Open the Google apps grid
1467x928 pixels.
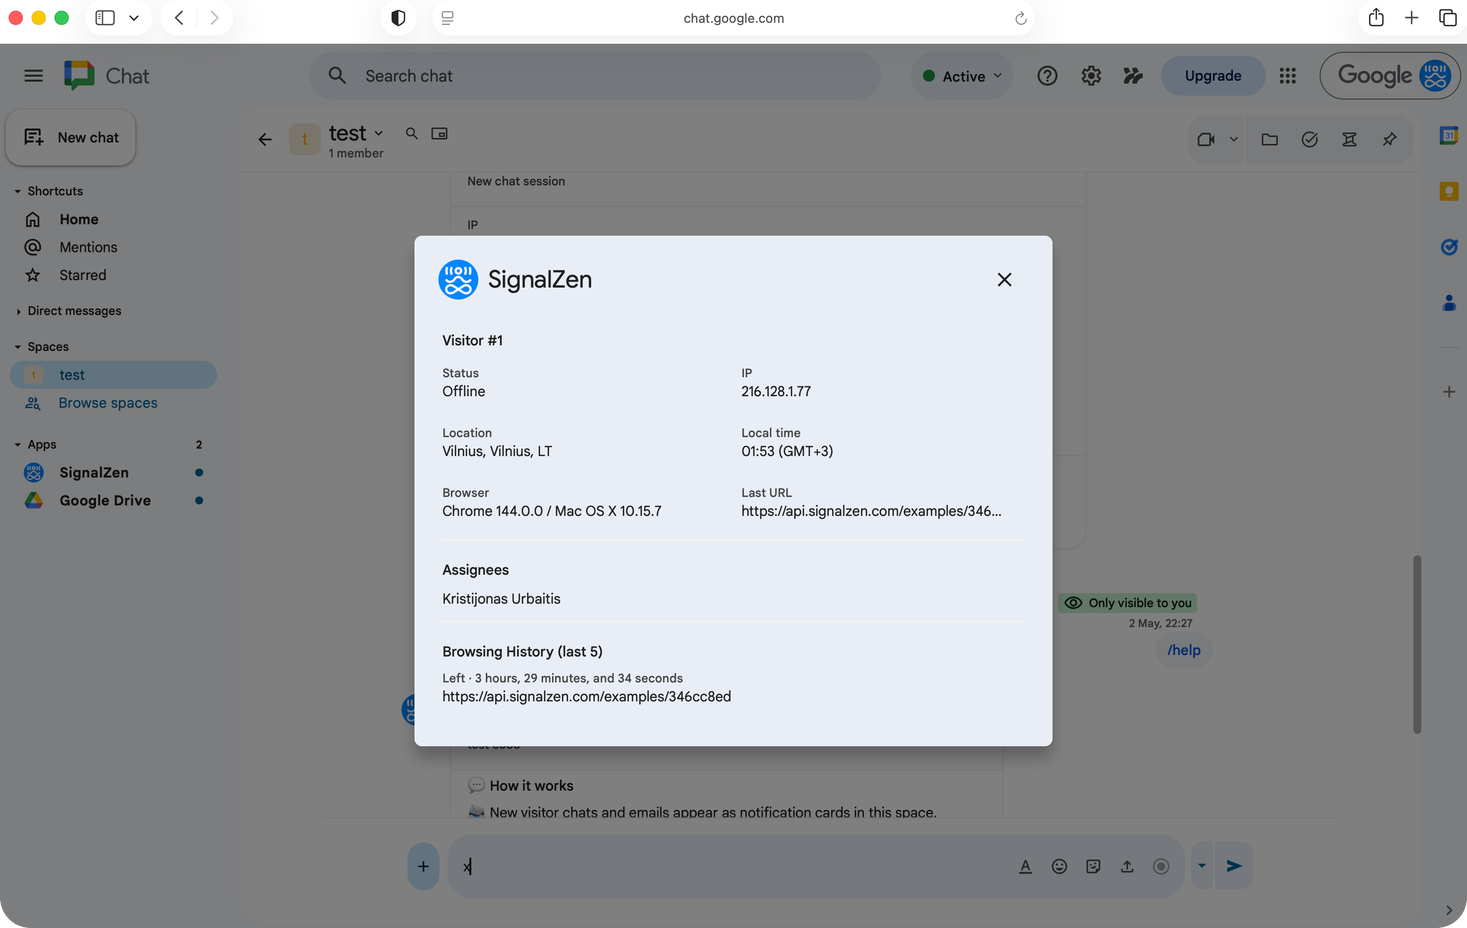[x=1288, y=76]
